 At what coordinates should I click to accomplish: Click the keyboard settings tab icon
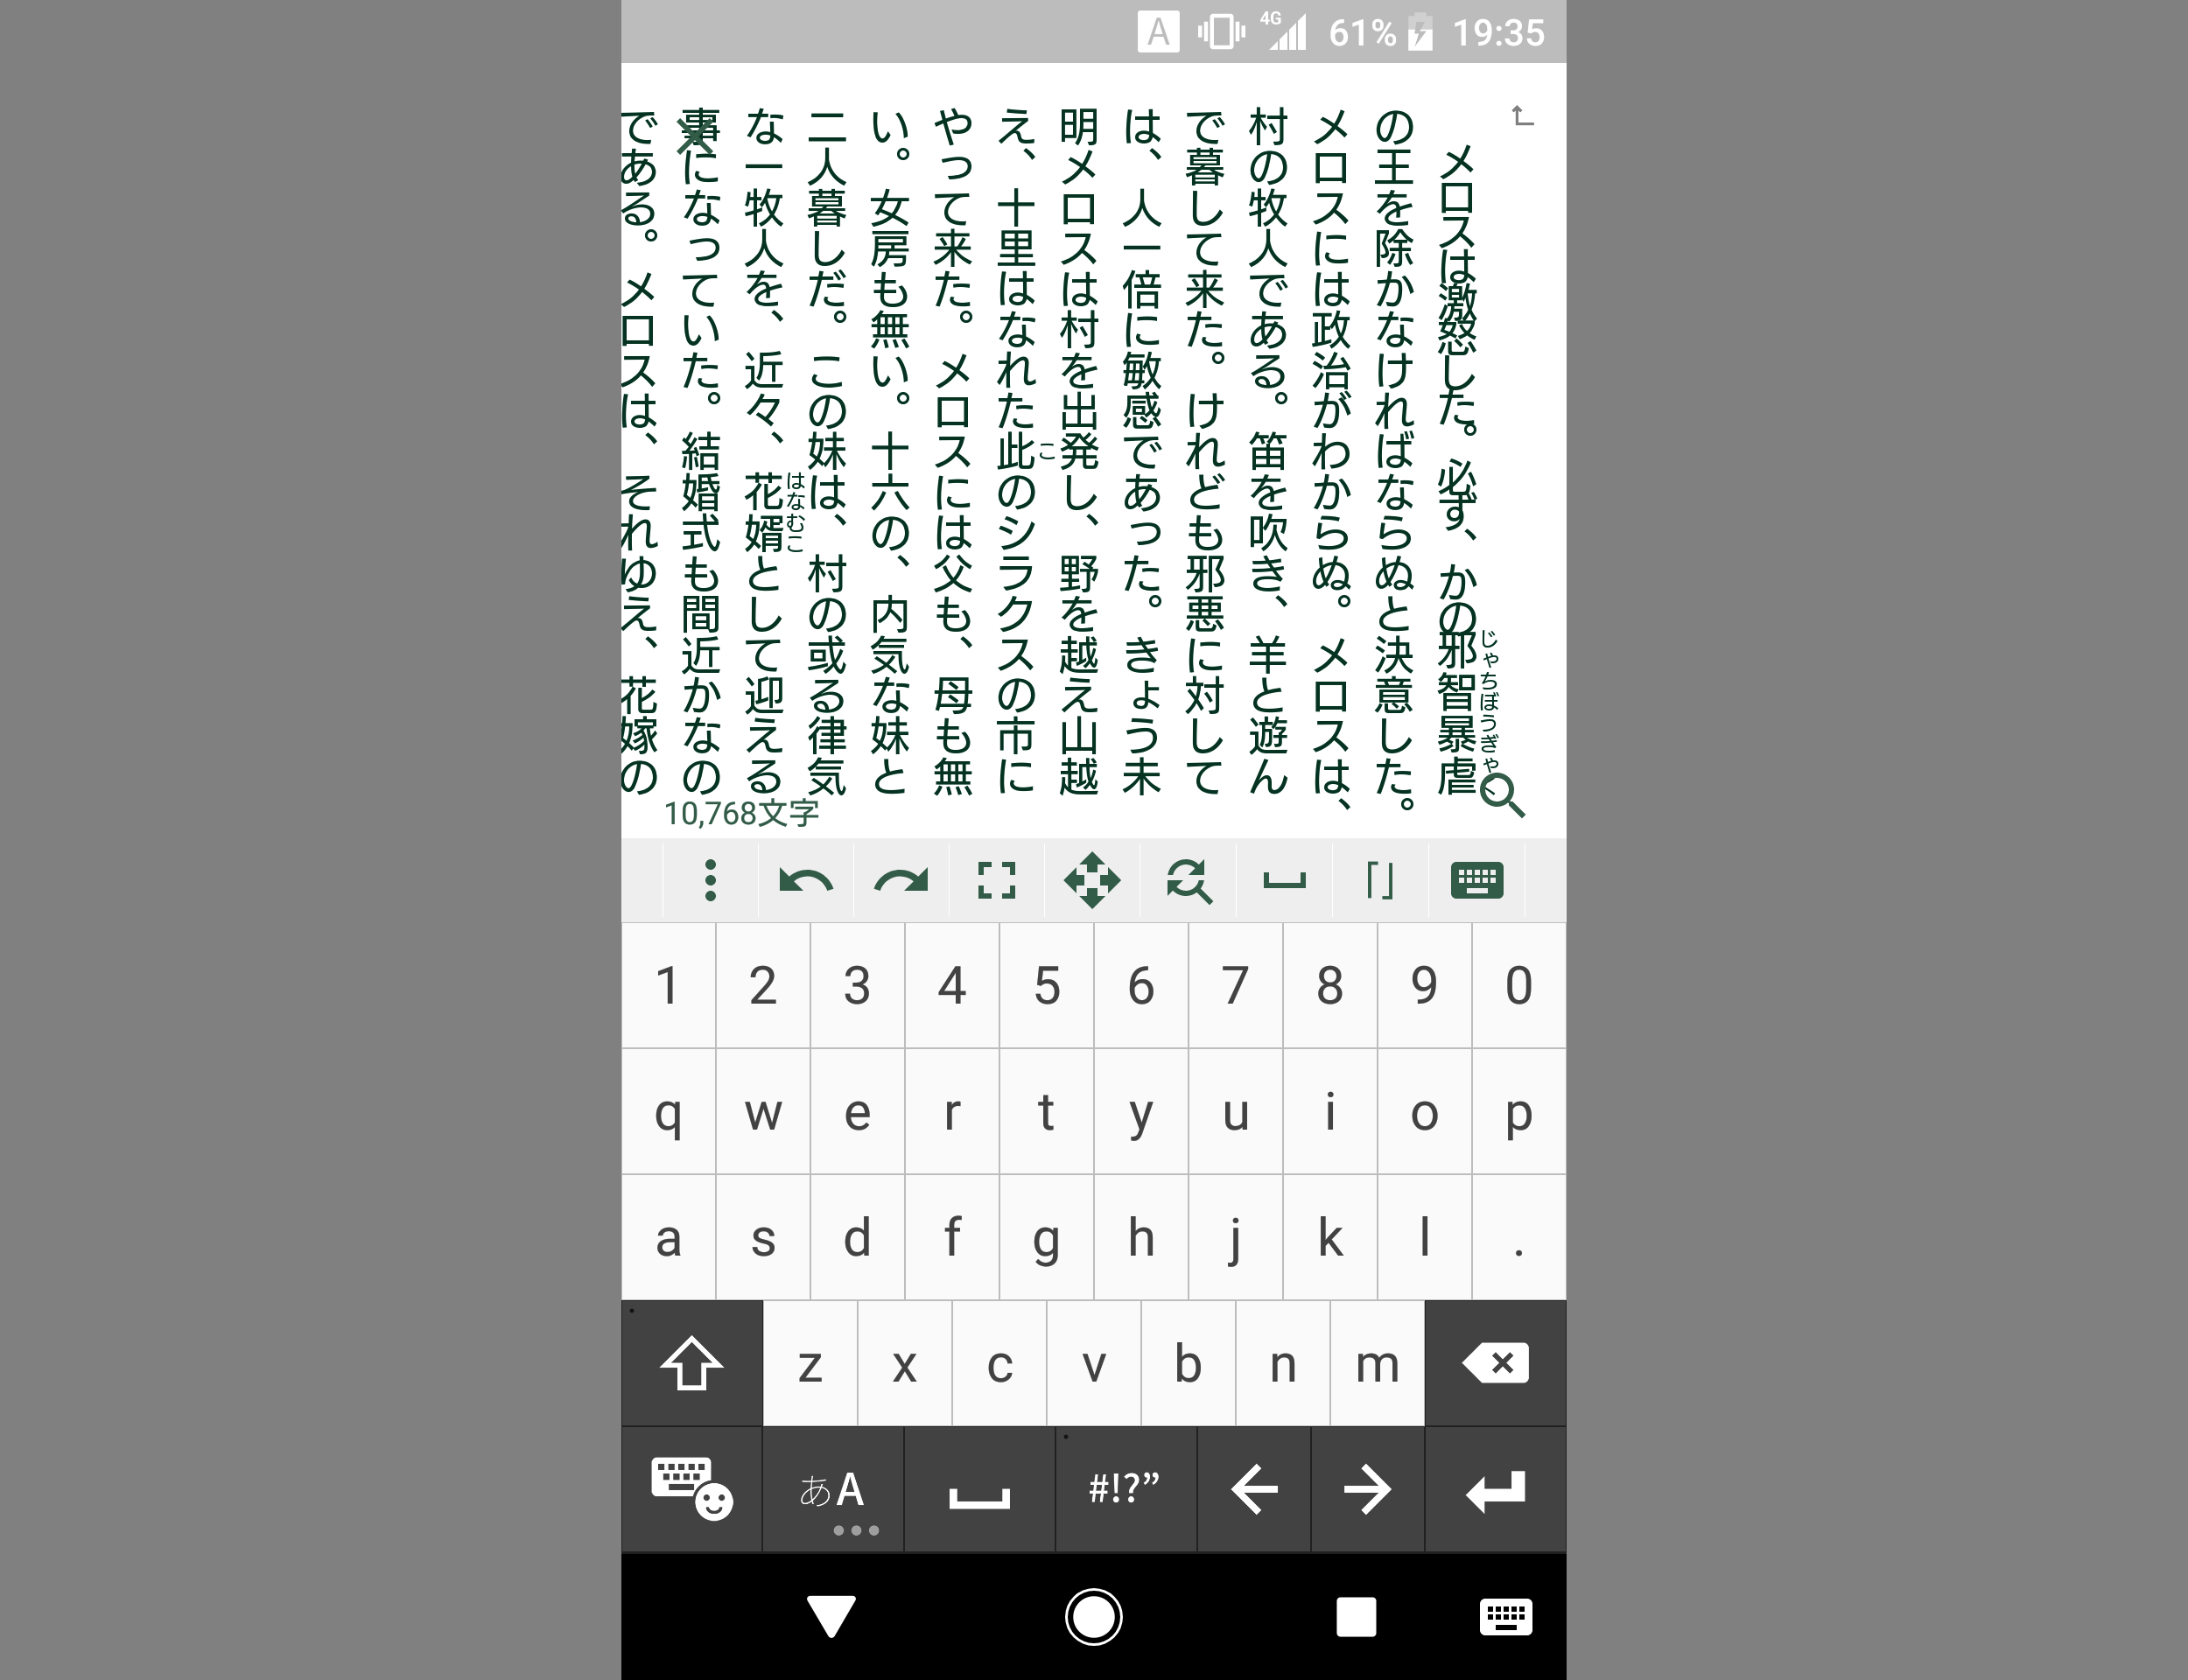pos(1475,880)
